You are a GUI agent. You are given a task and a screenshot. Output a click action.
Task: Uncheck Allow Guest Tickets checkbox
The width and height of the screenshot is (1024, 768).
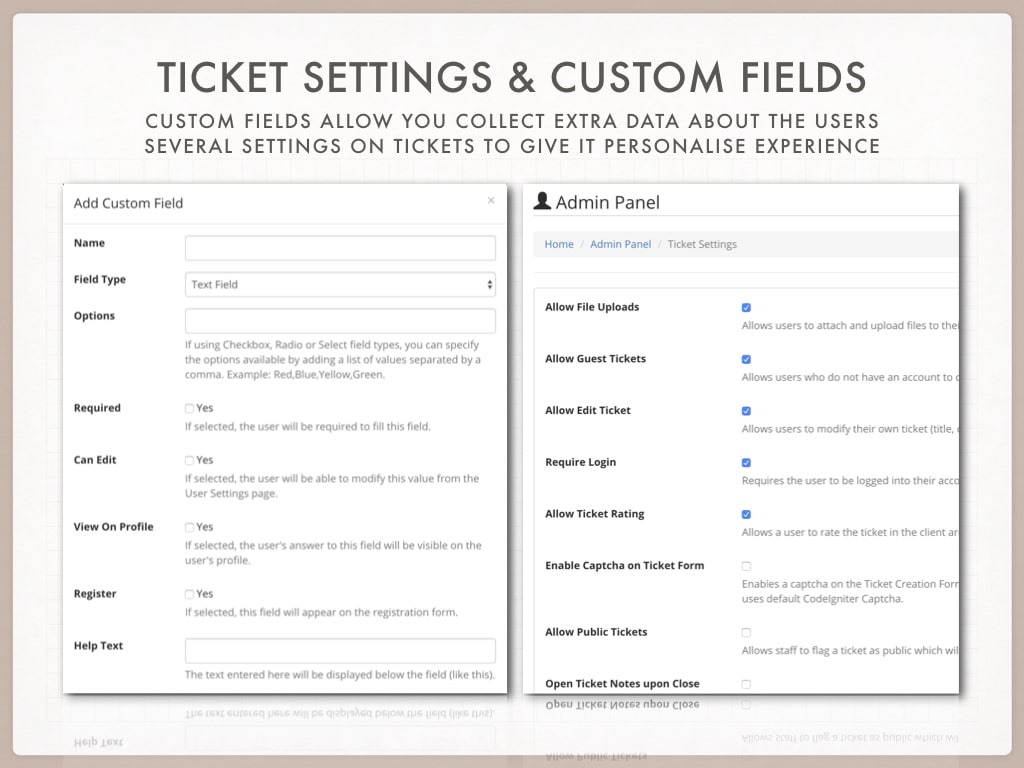(746, 359)
